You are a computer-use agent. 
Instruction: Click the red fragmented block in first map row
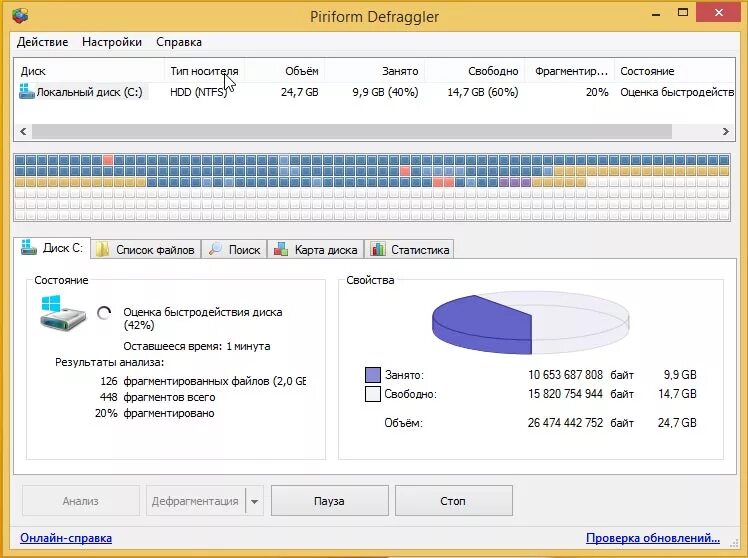[x=108, y=160]
